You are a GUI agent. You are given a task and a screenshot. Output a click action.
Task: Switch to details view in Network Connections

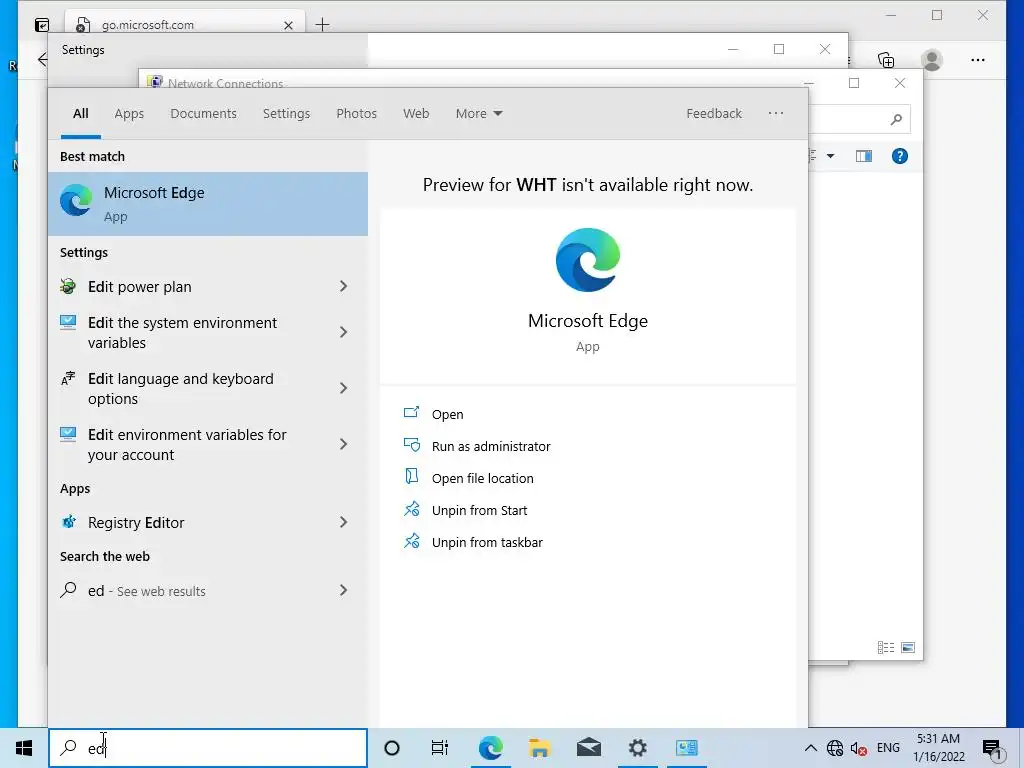point(886,647)
